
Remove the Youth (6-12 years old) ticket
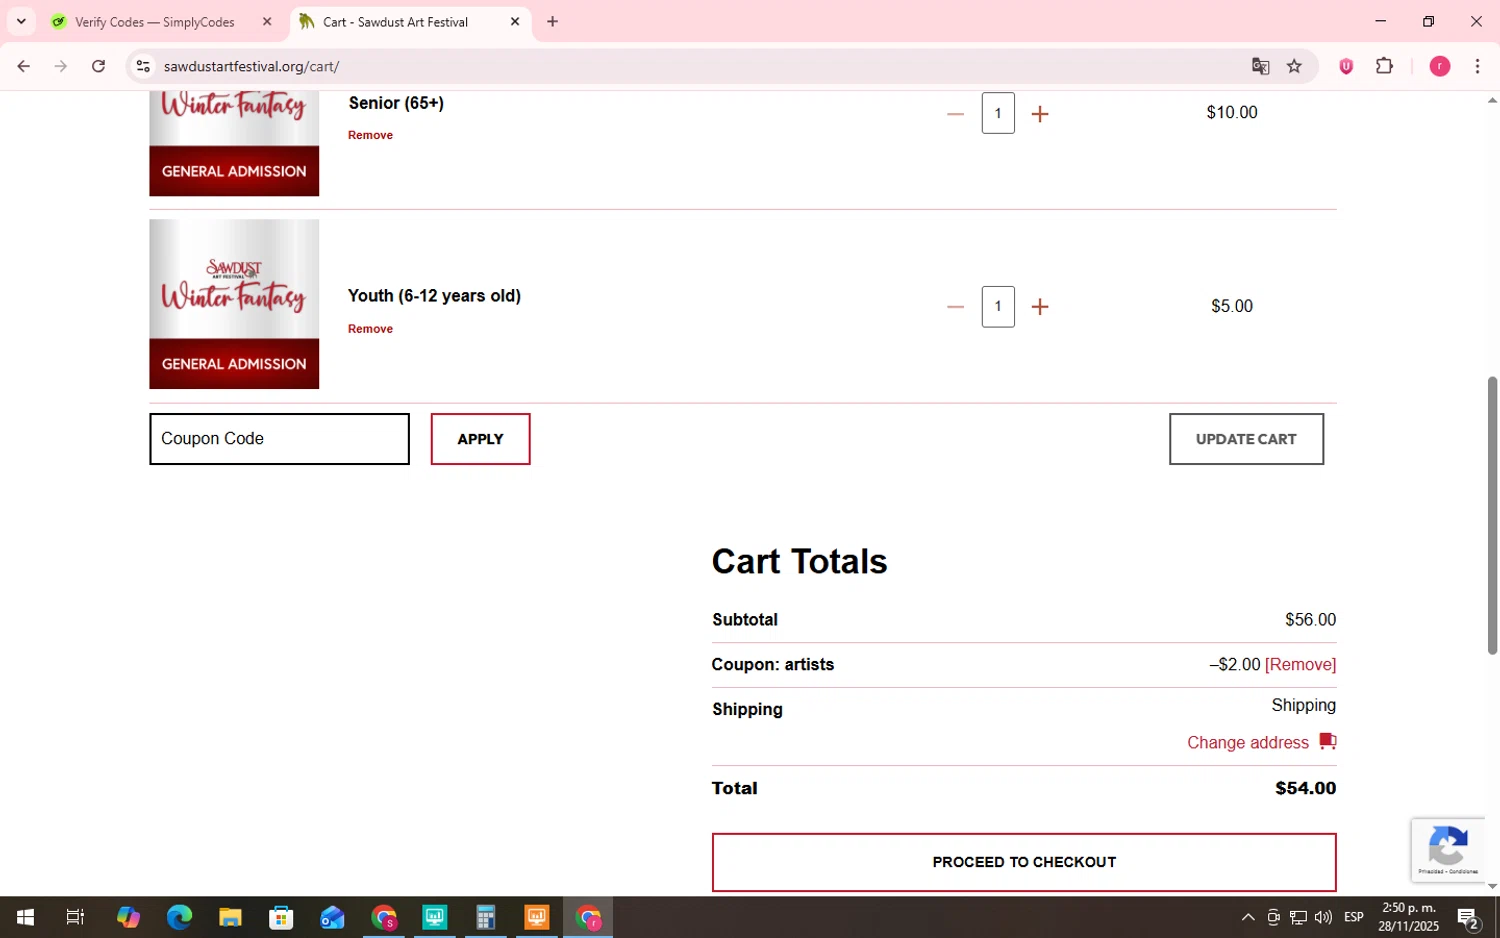tap(370, 329)
